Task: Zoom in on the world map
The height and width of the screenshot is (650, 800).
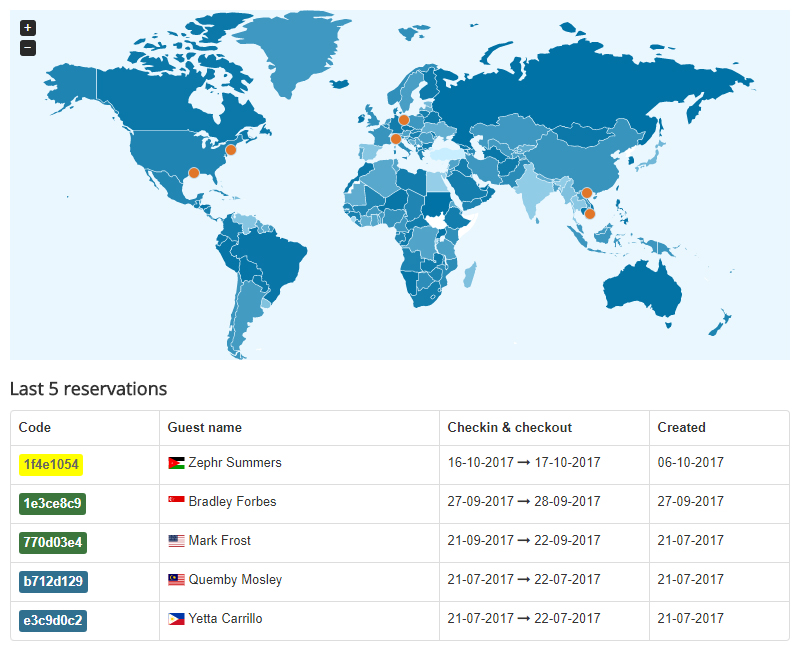Action: pos(27,27)
